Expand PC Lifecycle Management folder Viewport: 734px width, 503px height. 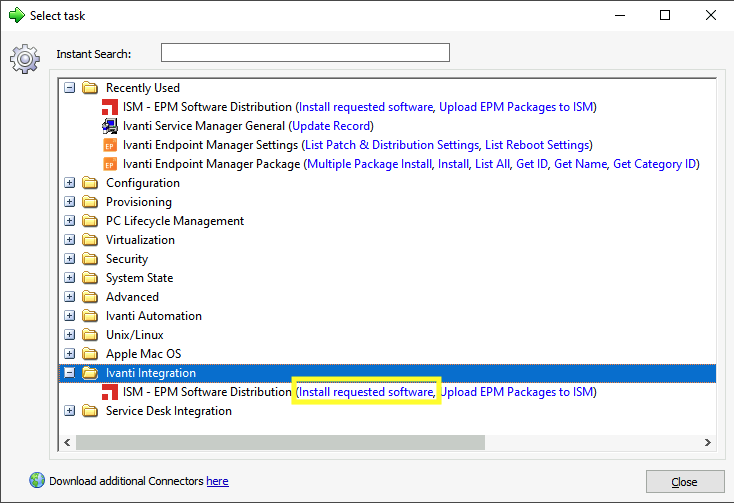pyautogui.click(x=70, y=221)
